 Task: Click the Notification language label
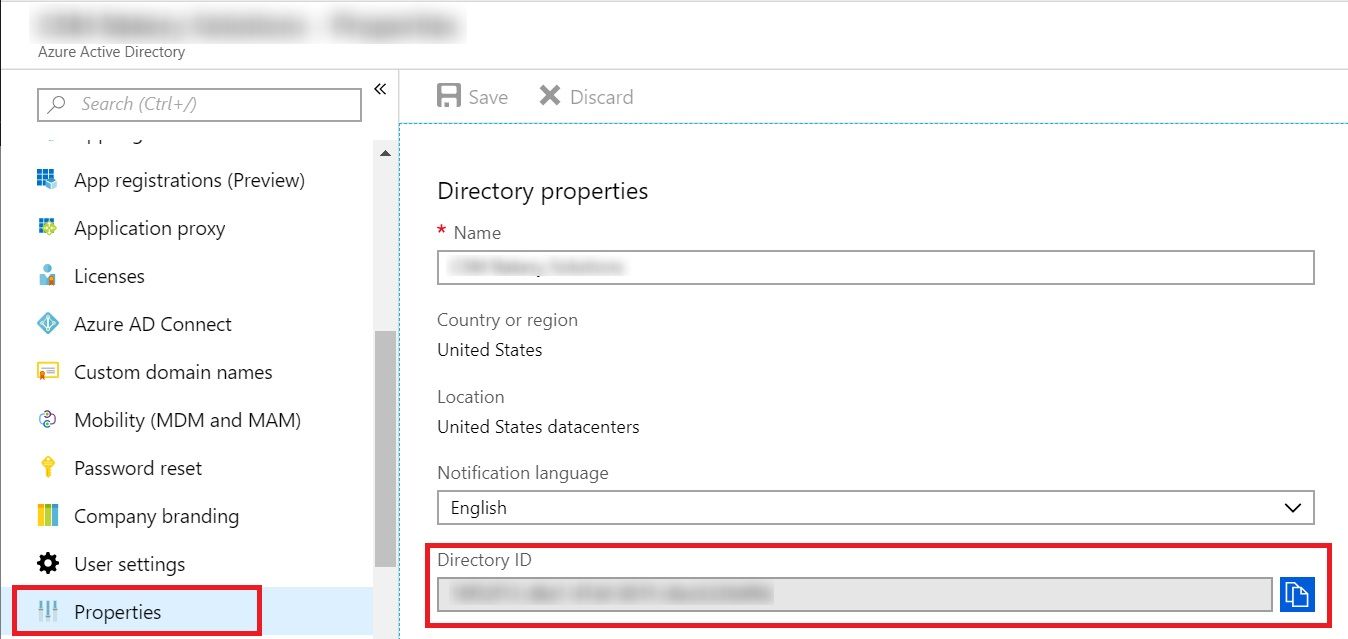(x=523, y=472)
